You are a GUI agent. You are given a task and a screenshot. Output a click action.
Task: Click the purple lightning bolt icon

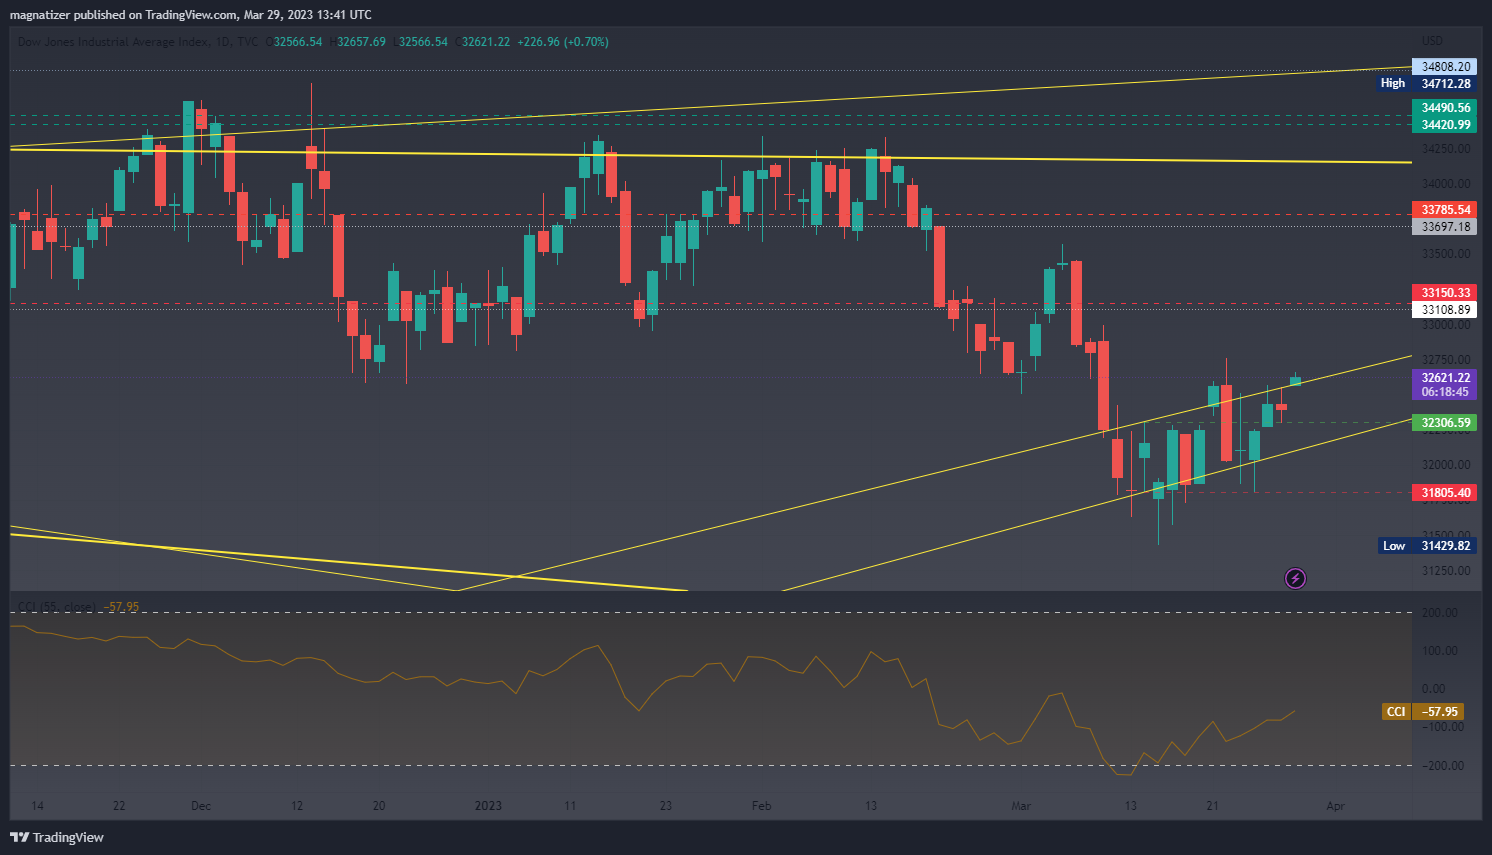point(1295,578)
